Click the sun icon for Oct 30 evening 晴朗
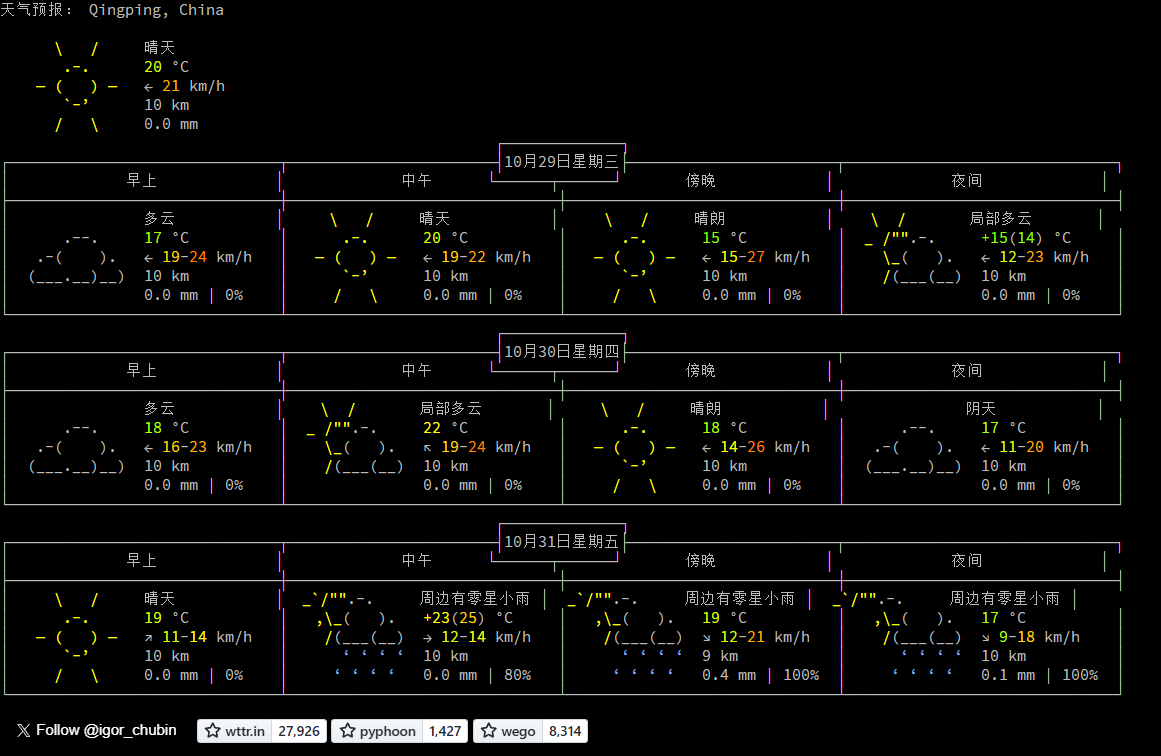Viewport: 1161px width, 756px height. 635,447
